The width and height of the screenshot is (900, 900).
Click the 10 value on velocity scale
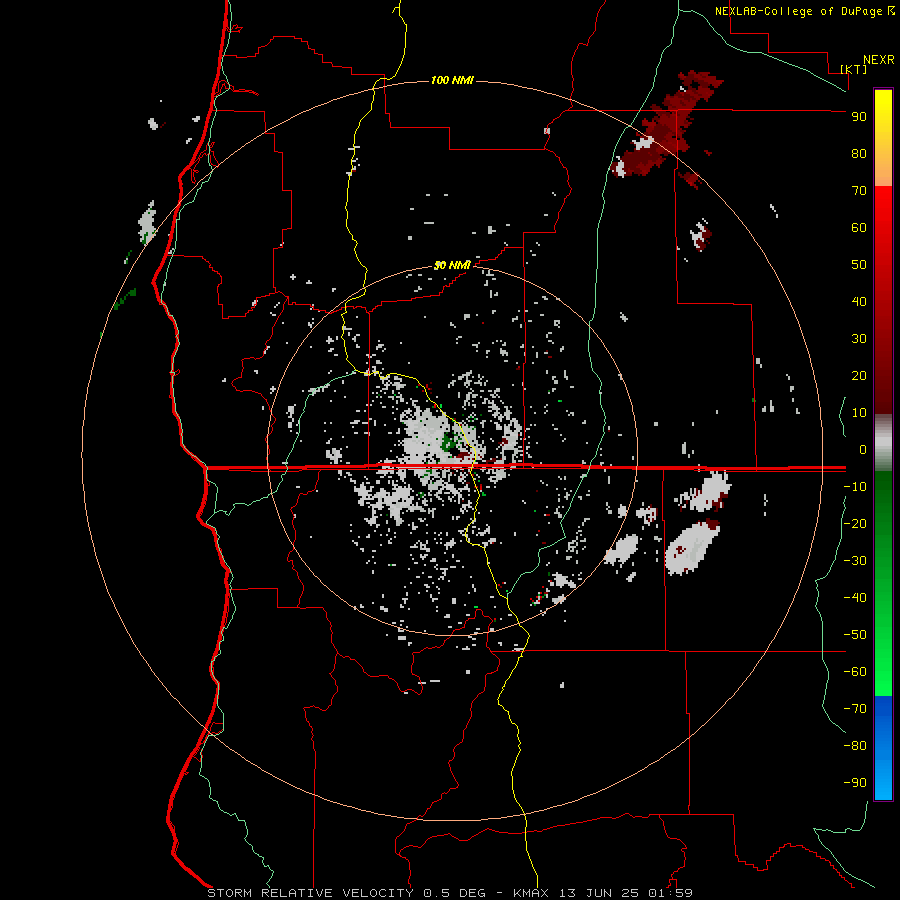[x=859, y=413]
